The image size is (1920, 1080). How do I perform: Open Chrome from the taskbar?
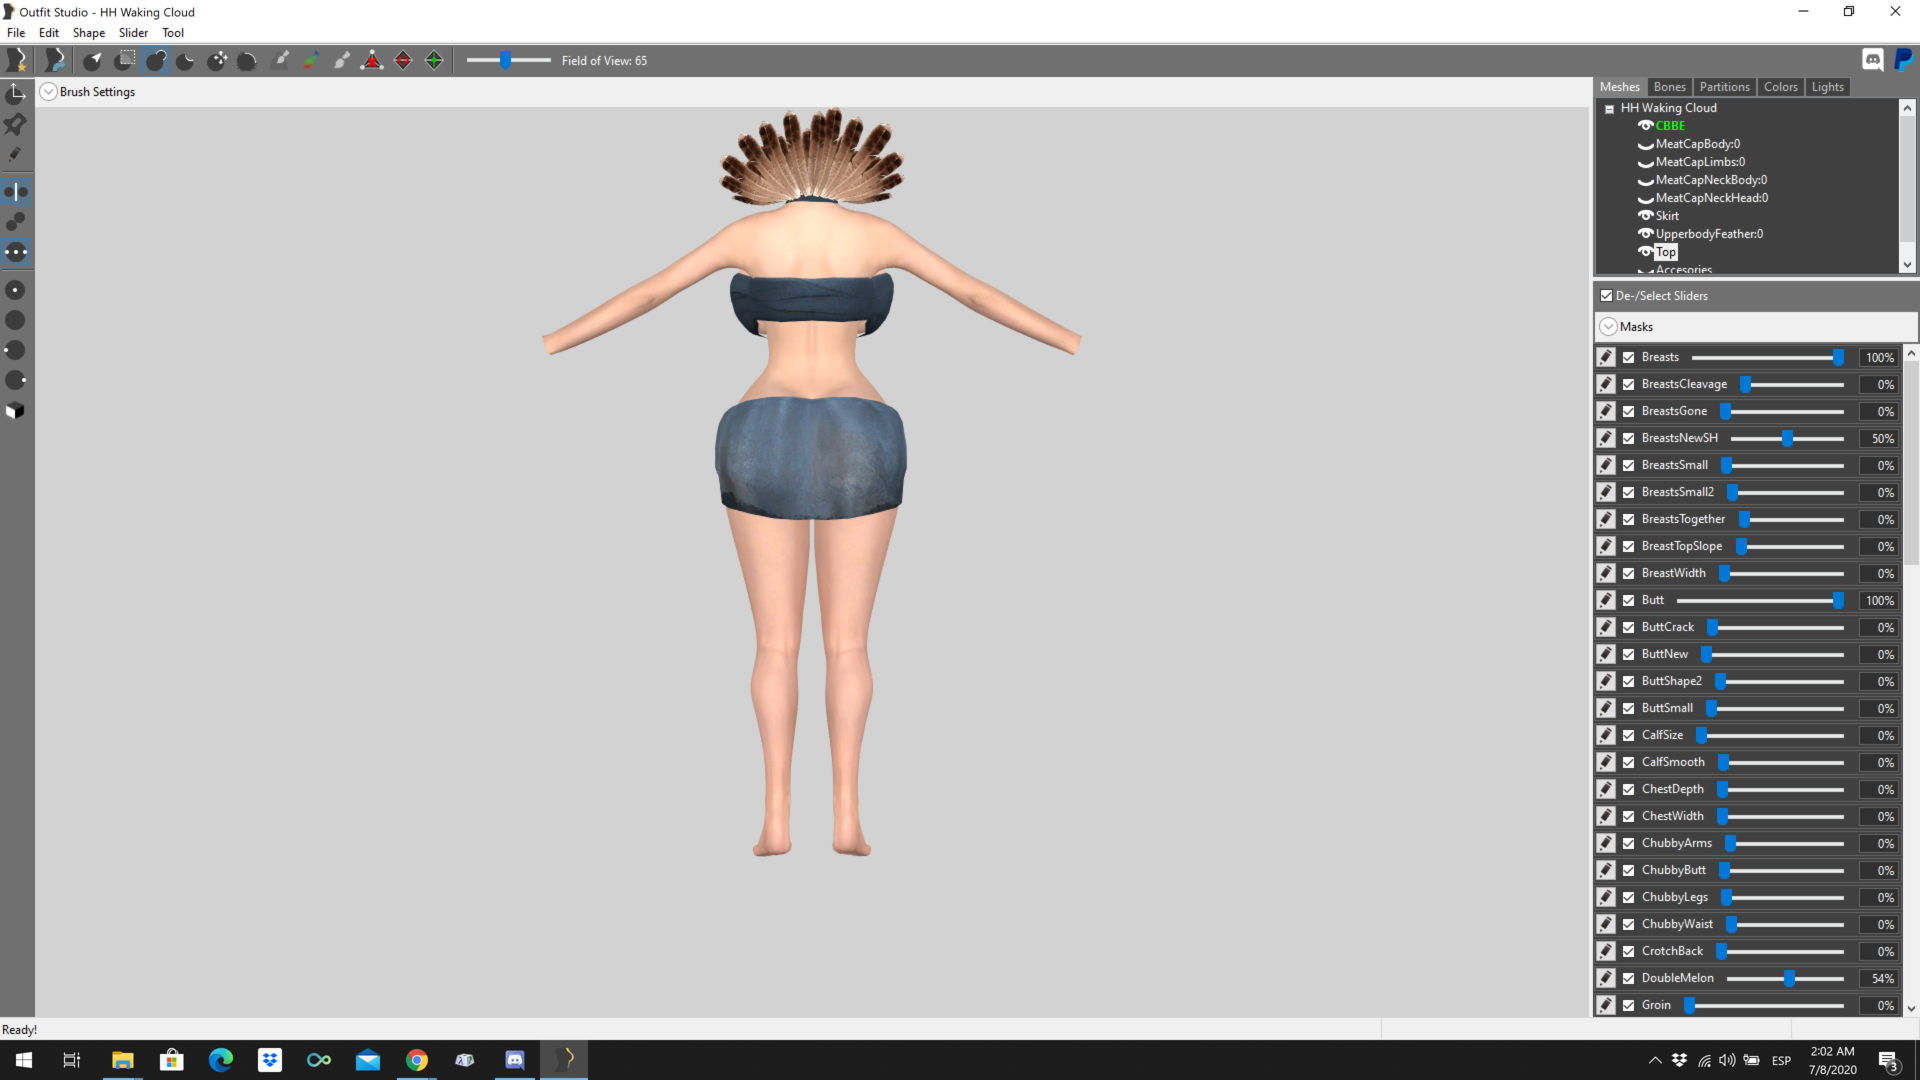pyautogui.click(x=417, y=1060)
